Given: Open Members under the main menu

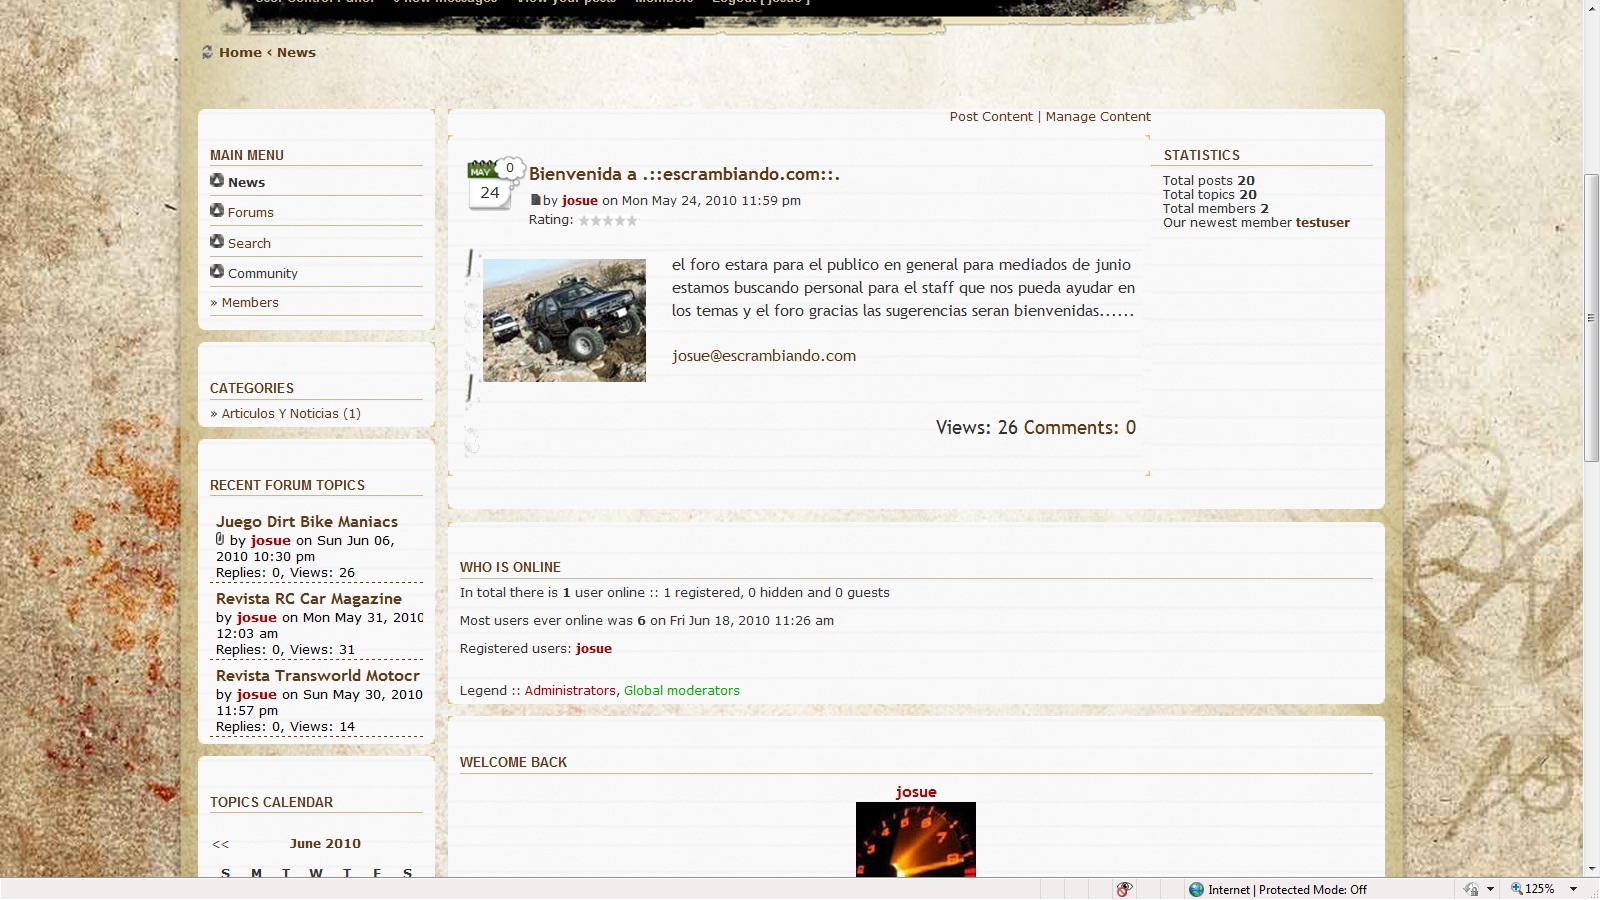Looking at the screenshot, I should (x=250, y=302).
